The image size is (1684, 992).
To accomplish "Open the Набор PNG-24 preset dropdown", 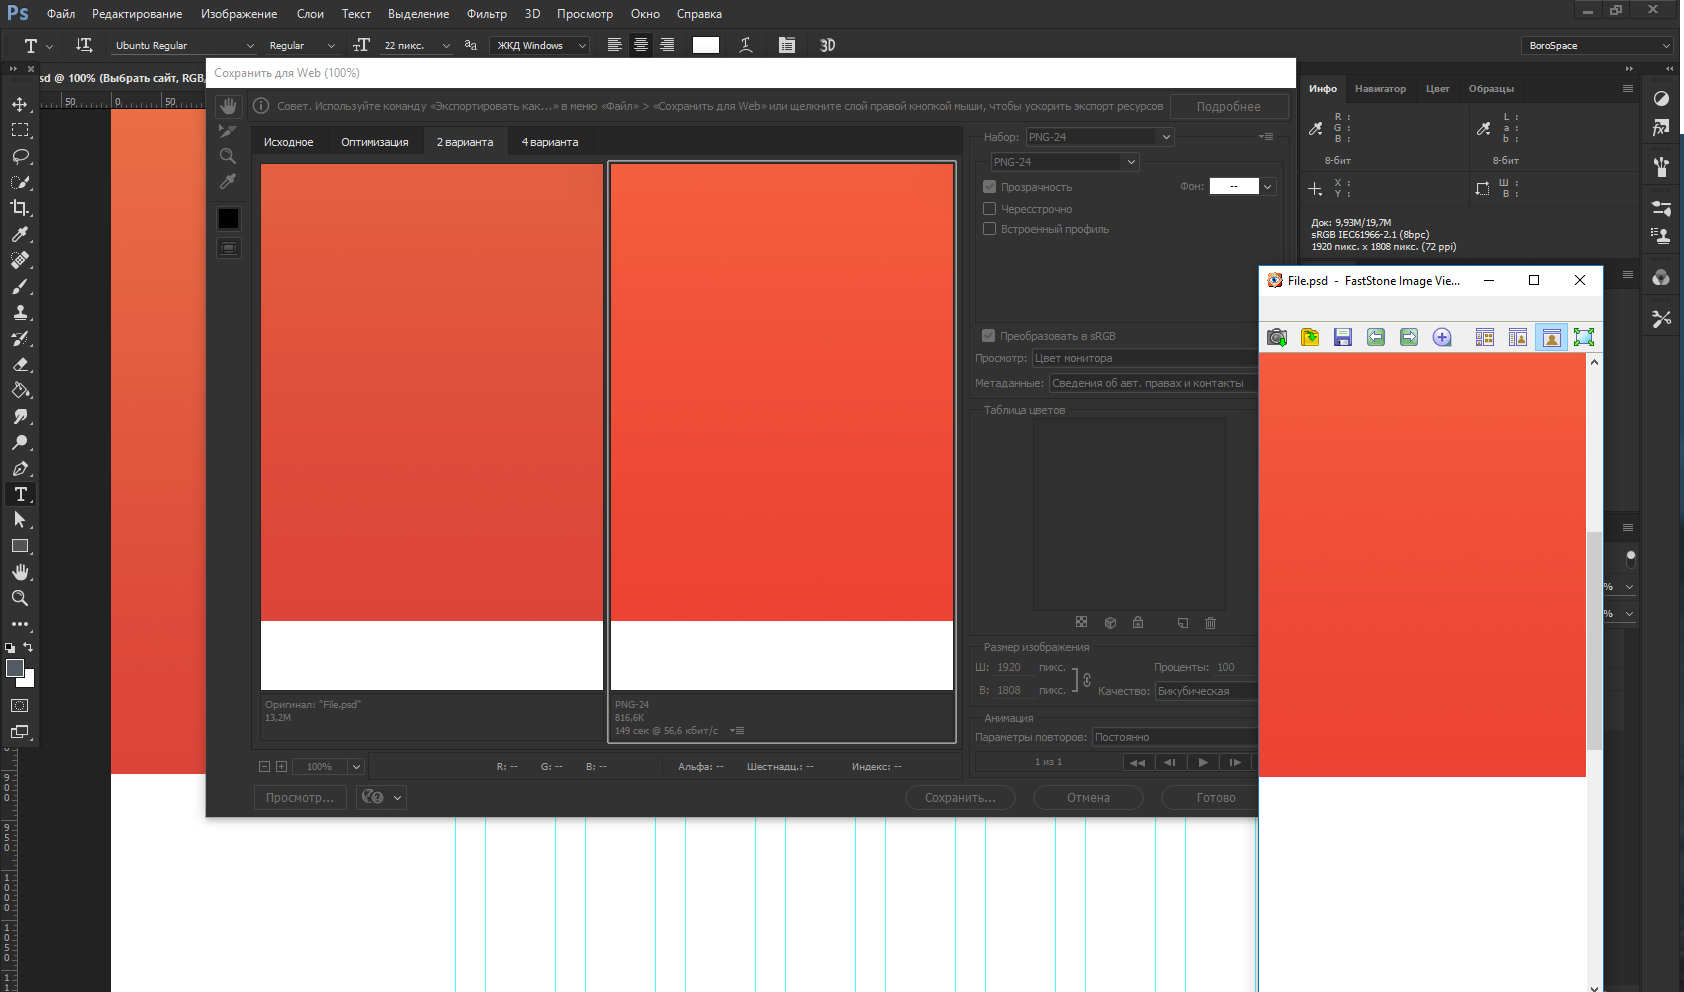I will click(x=1100, y=137).
